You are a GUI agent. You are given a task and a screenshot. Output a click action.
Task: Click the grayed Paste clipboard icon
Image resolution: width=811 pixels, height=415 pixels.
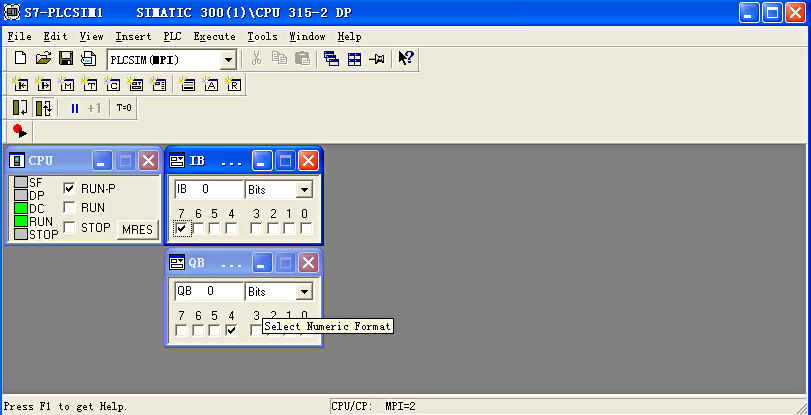(302, 58)
